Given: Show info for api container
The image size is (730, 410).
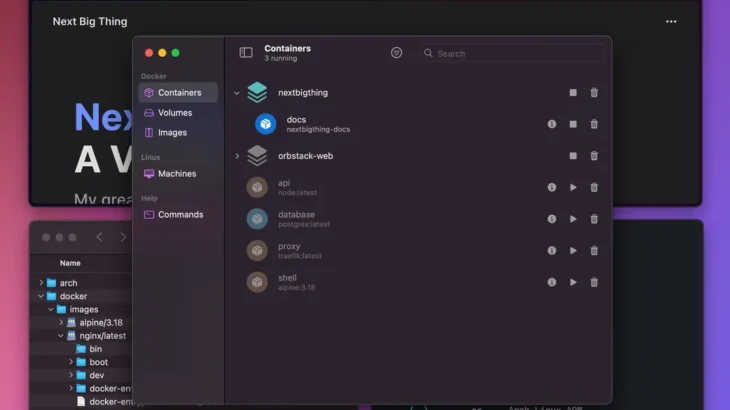Looking at the screenshot, I should click(x=552, y=188).
